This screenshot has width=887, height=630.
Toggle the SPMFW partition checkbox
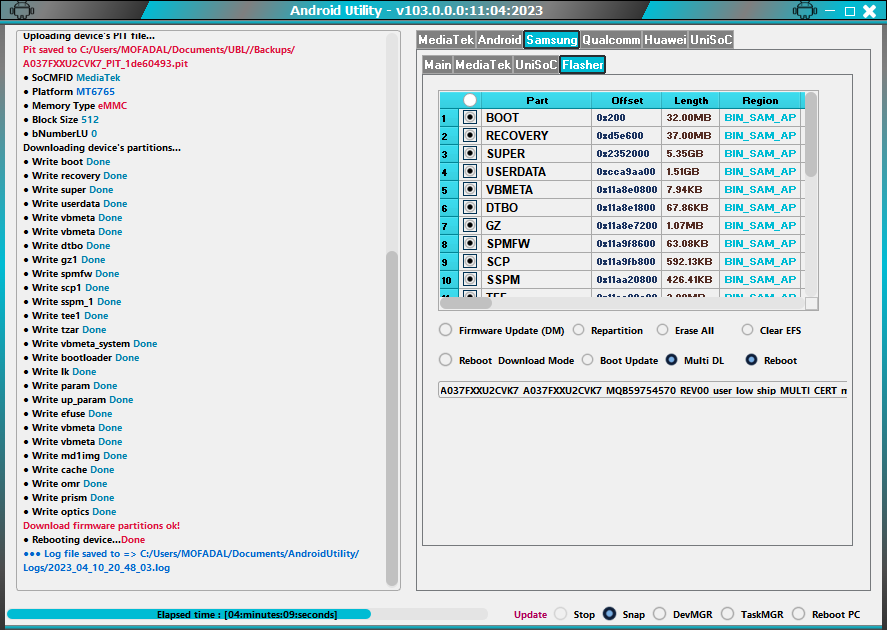(470, 243)
